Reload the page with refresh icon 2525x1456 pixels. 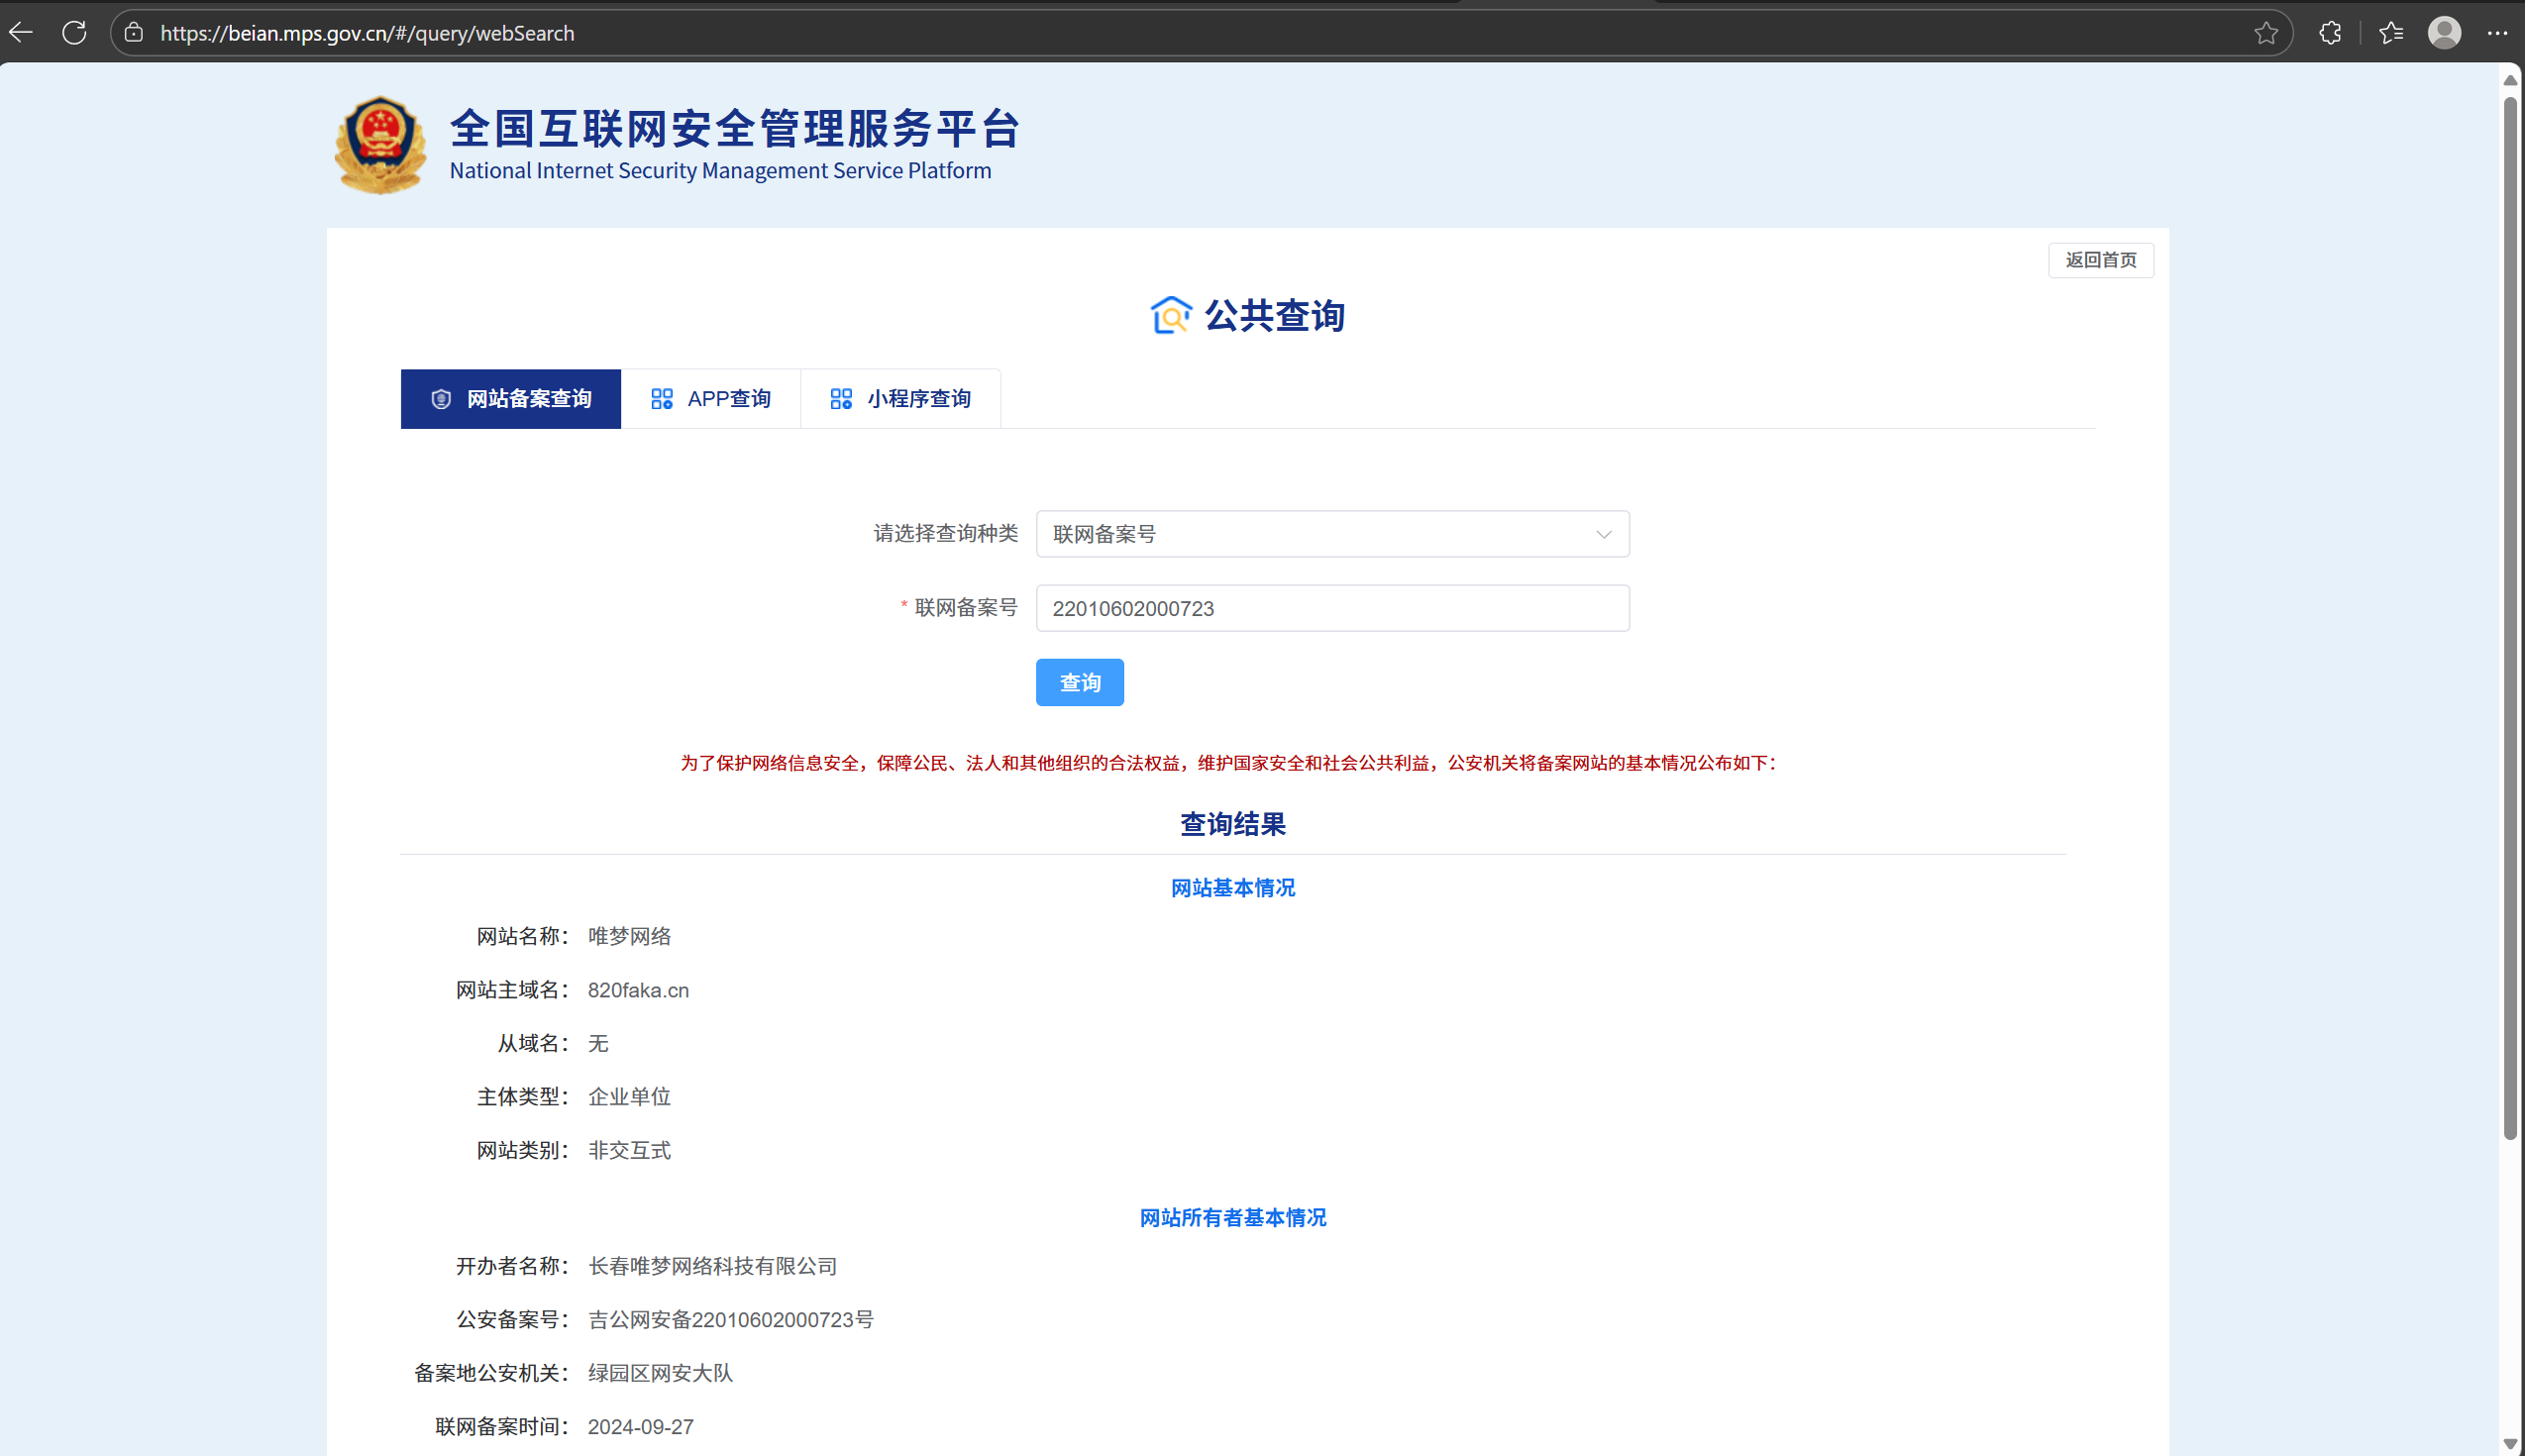pyautogui.click(x=74, y=33)
